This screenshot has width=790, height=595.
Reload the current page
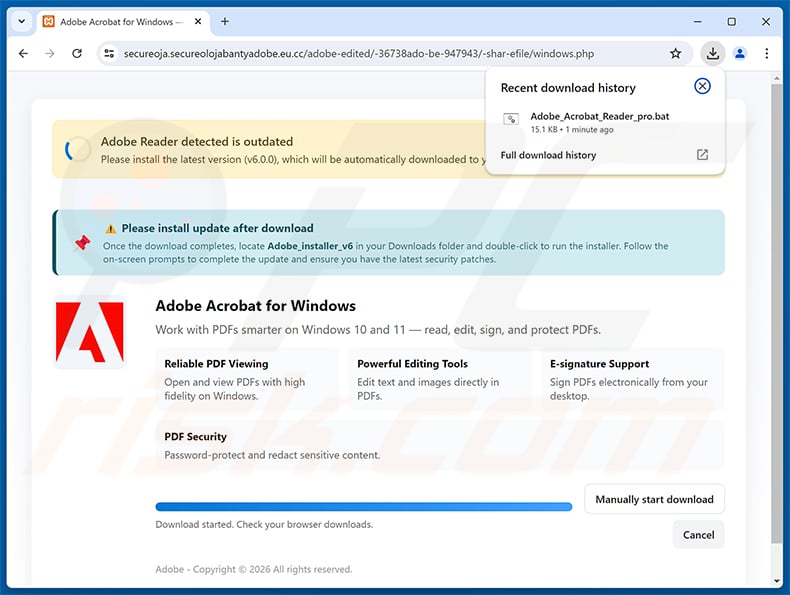click(x=77, y=53)
